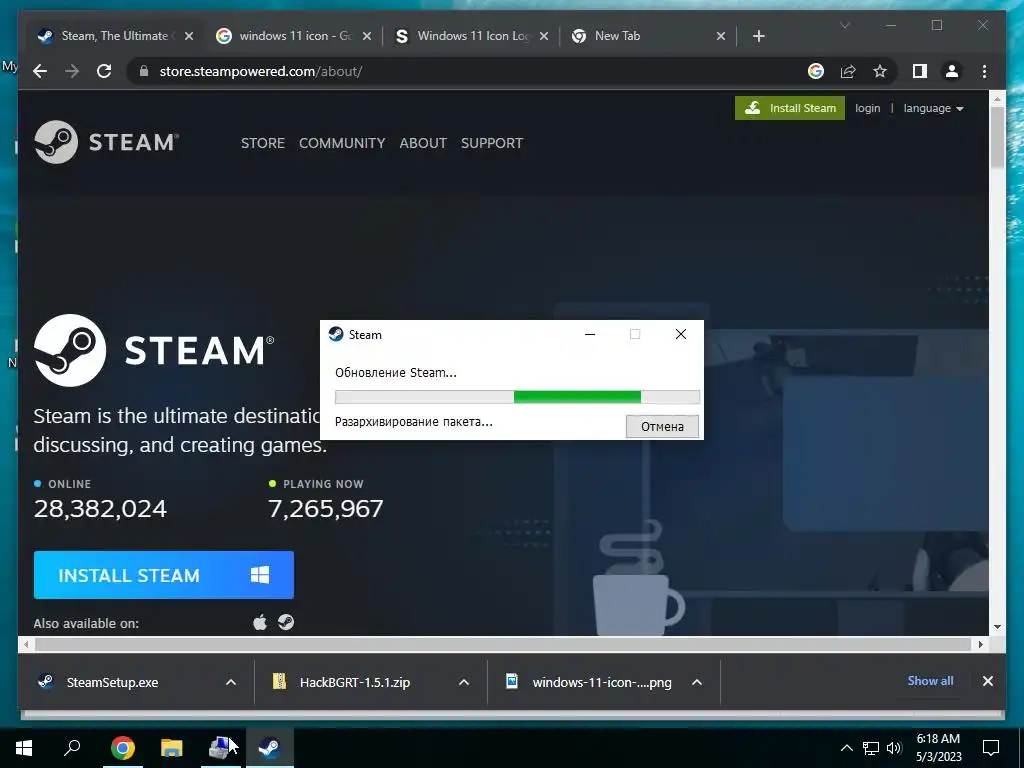Viewport: 1024px width, 768px height.
Task: Reload the Steam about page
Action: coord(104,71)
